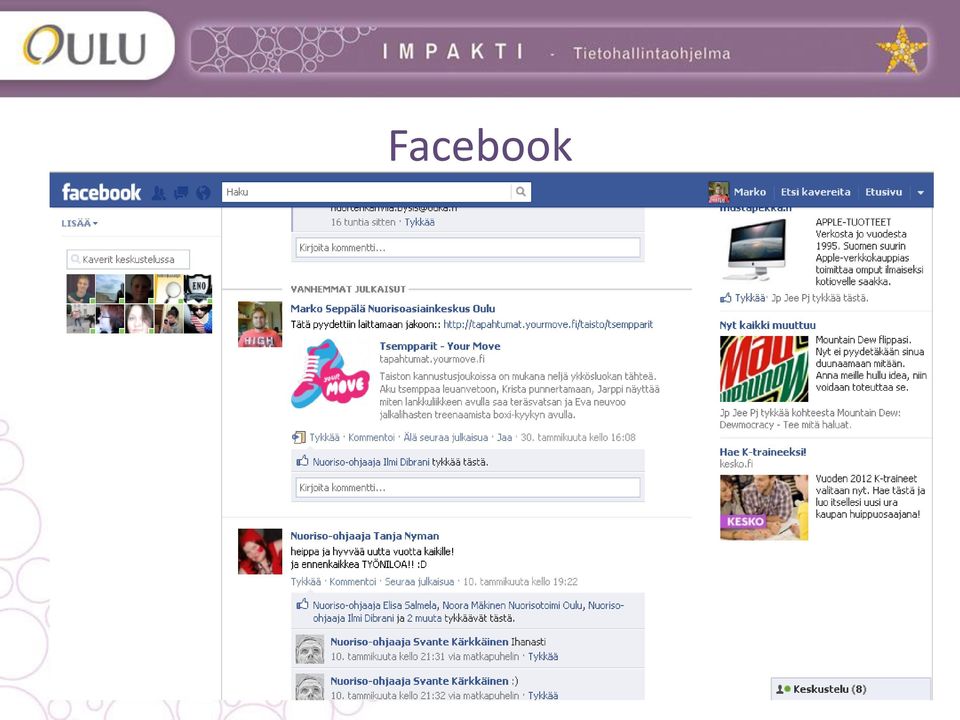Click the Mountain Dew ad image

[763, 369]
